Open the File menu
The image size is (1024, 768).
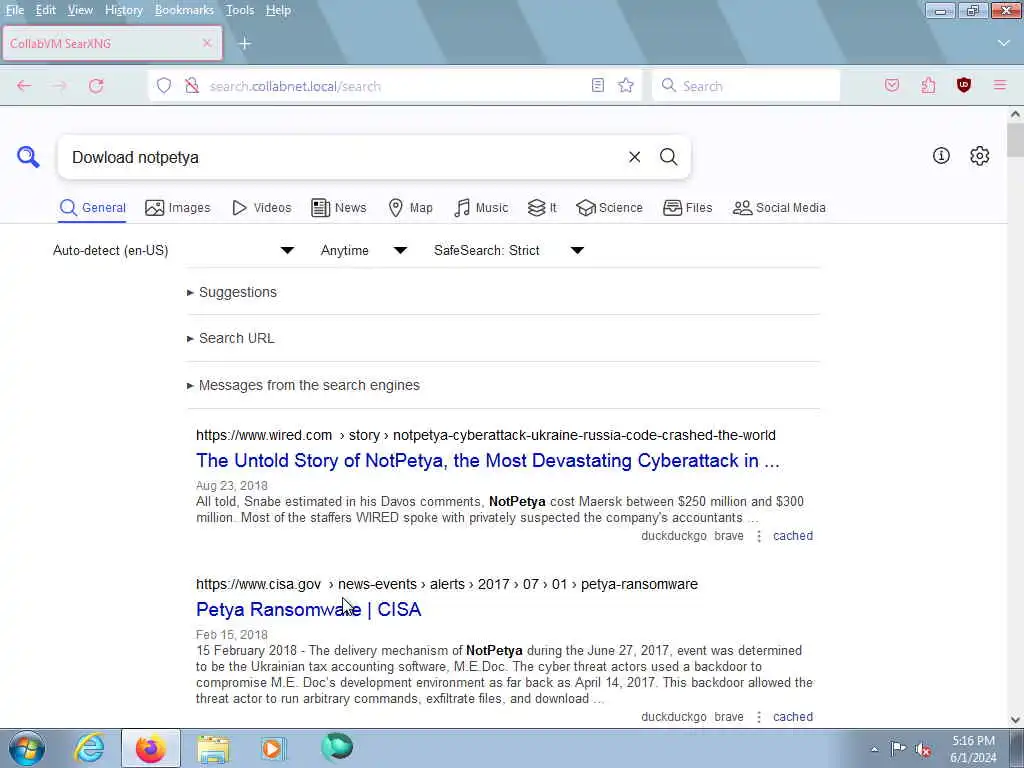(x=15, y=10)
